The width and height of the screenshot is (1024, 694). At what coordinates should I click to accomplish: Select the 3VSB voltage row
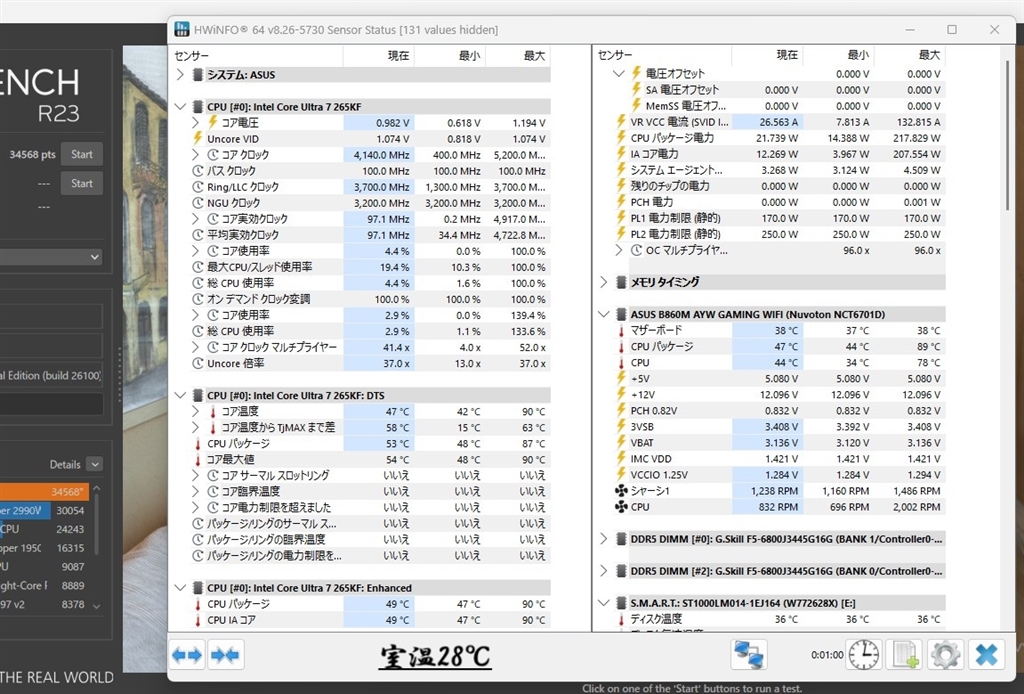click(778, 426)
